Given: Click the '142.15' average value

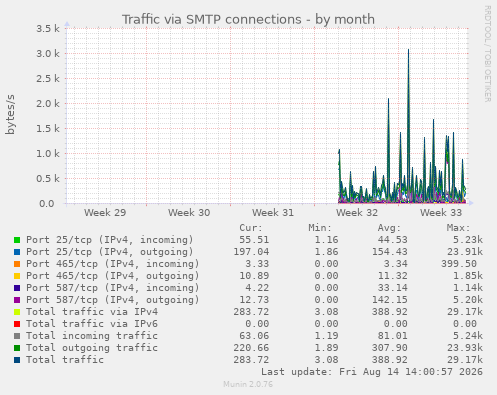Looking at the screenshot, I should (390, 300).
